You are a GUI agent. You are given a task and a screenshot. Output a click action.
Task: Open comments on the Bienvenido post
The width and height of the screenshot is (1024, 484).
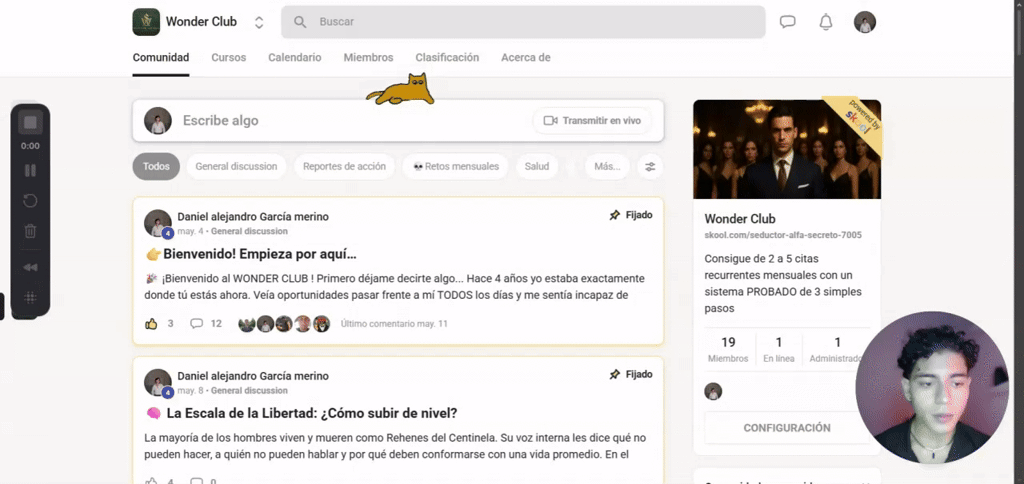(197, 323)
